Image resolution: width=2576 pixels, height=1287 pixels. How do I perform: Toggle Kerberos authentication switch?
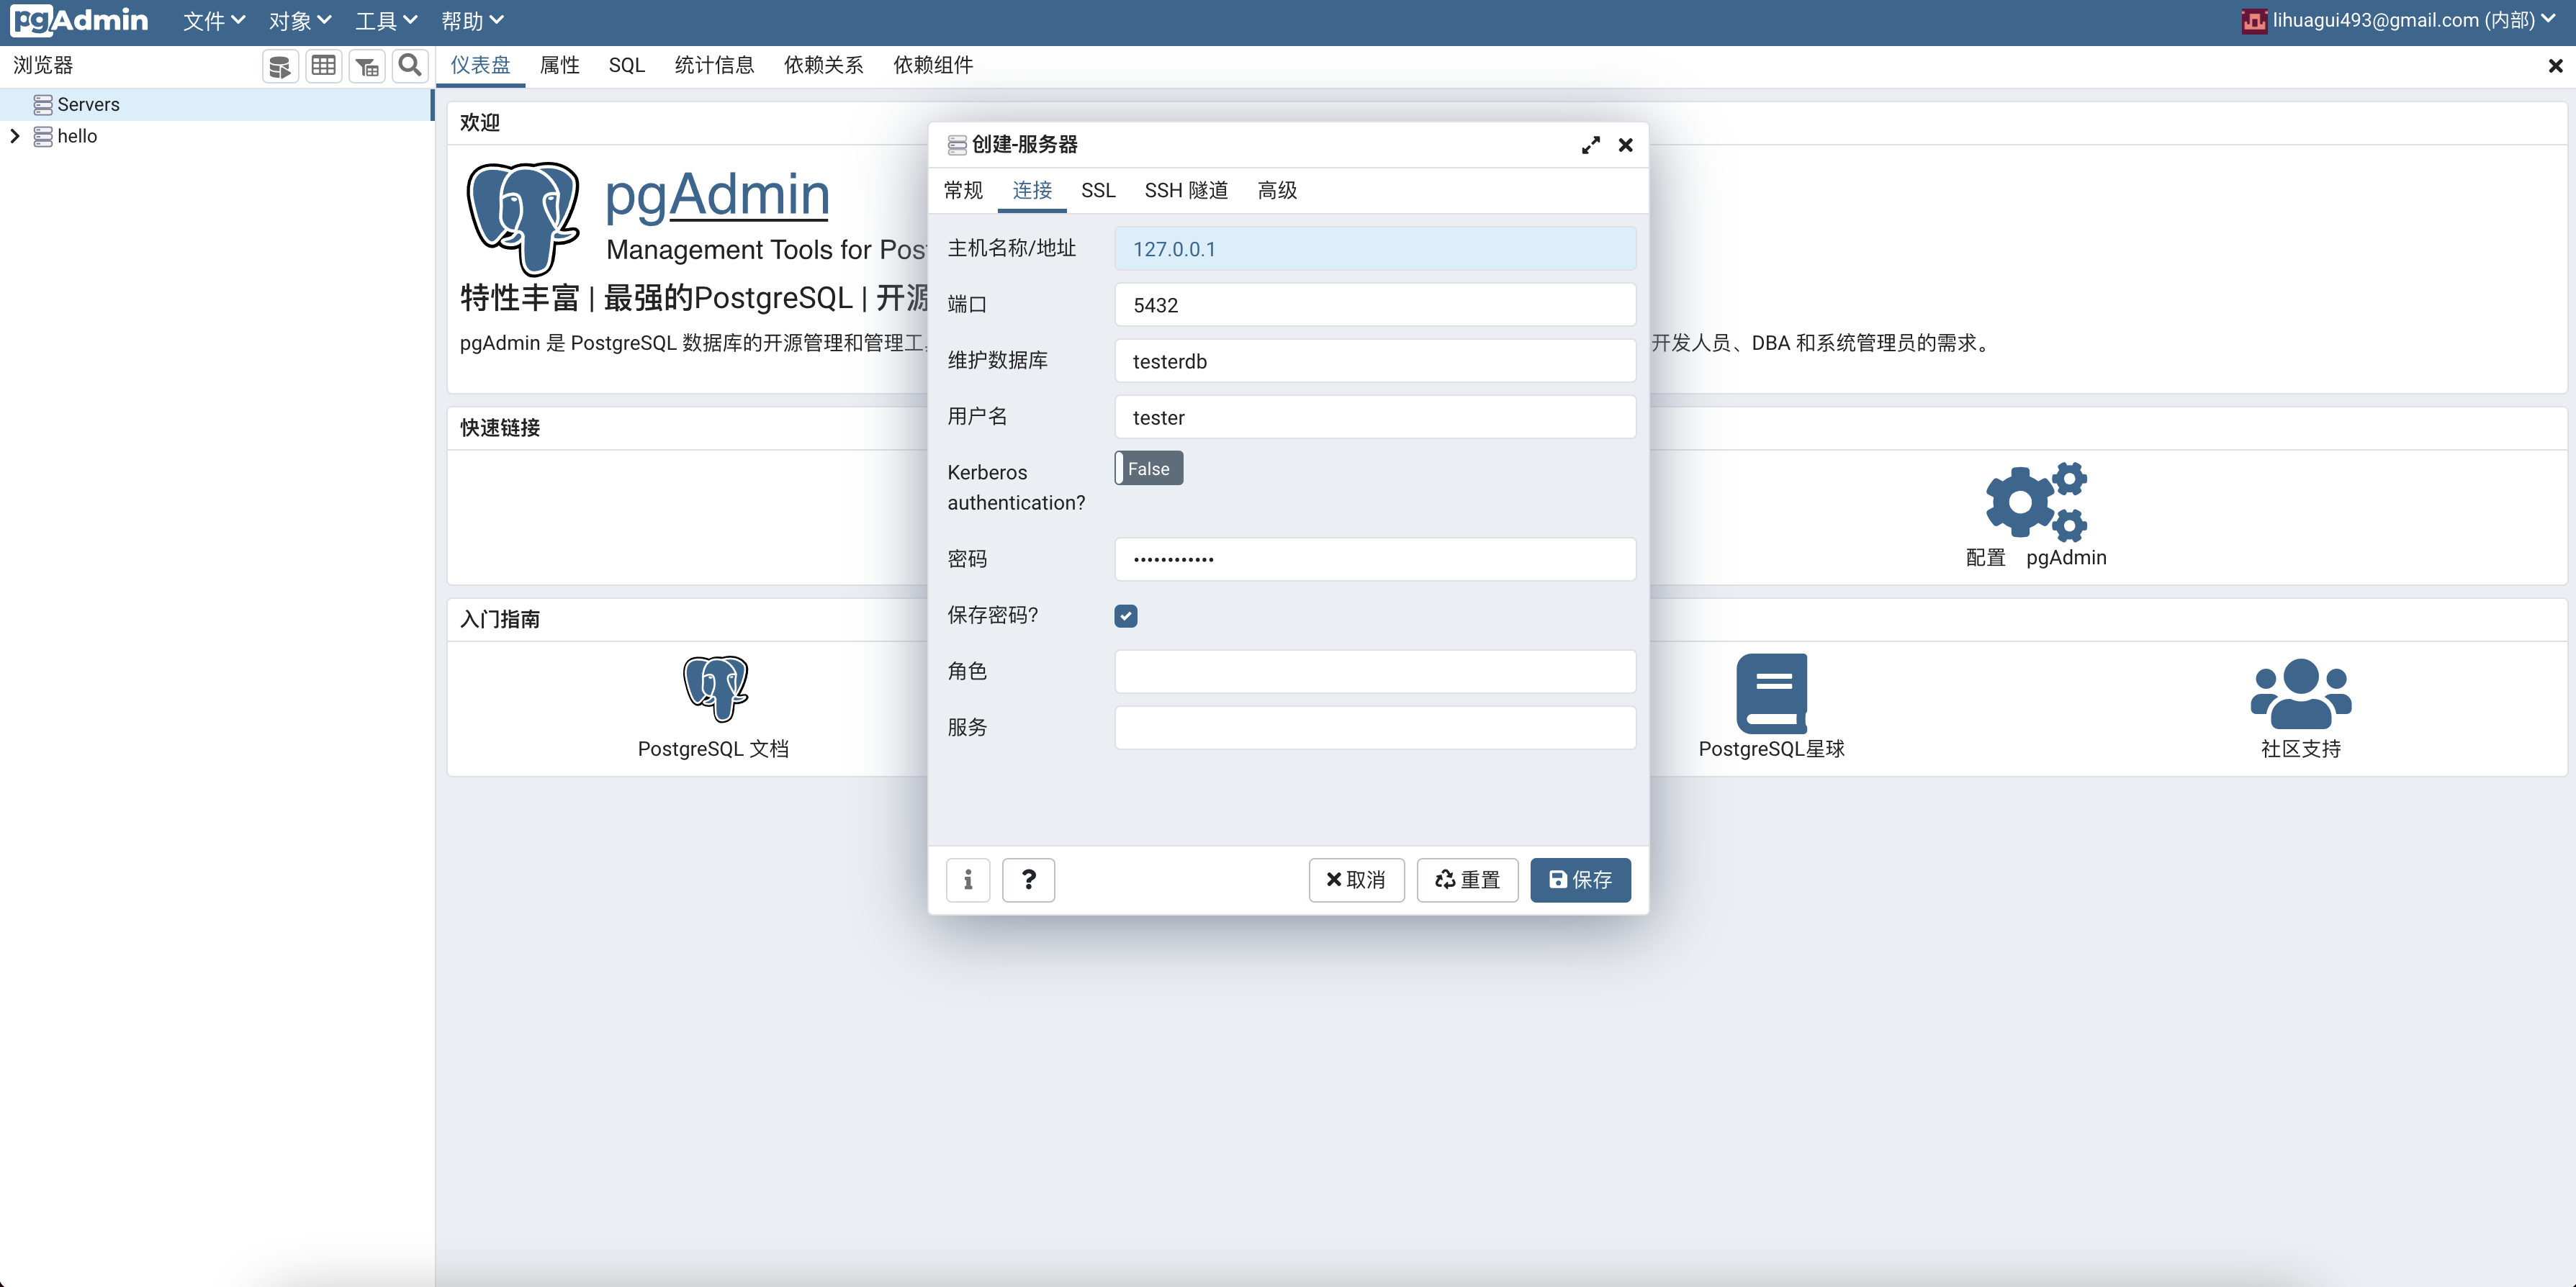1149,468
